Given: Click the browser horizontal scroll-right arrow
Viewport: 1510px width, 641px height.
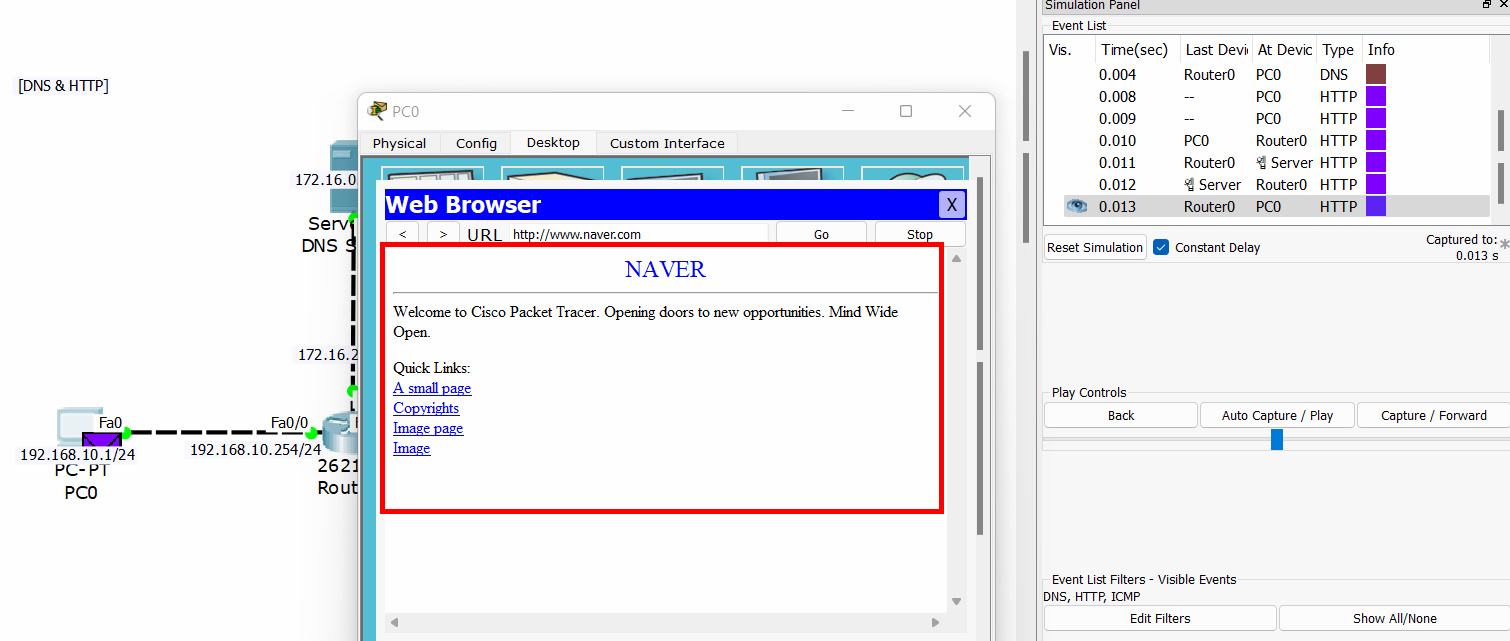Looking at the screenshot, I should 936,622.
